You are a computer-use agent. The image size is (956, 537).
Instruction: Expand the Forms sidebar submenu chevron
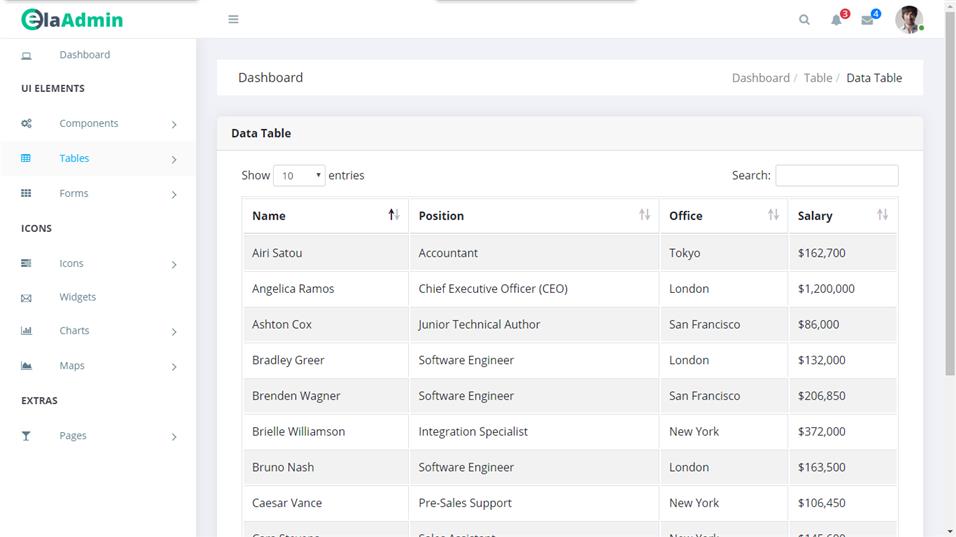click(174, 195)
